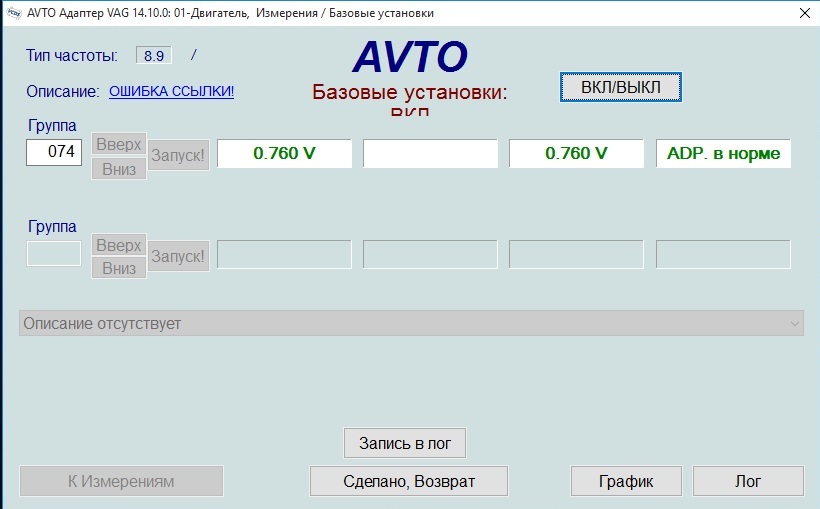Select first 0.760 V value field
Viewport: 820px width, 509px height.
[284, 153]
